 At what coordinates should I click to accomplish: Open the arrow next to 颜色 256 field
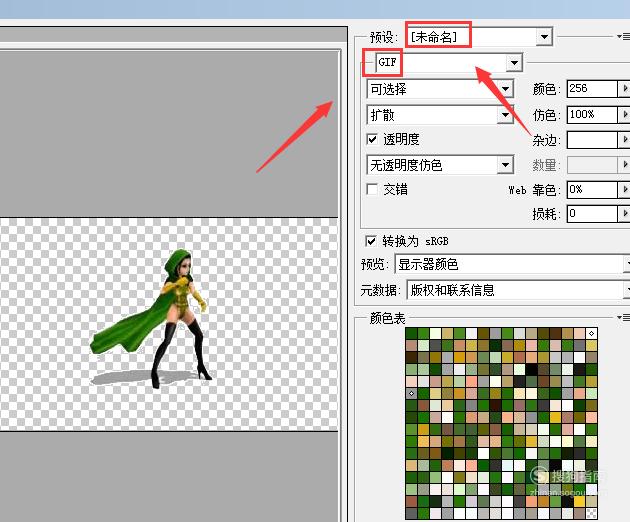coord(624,88)
